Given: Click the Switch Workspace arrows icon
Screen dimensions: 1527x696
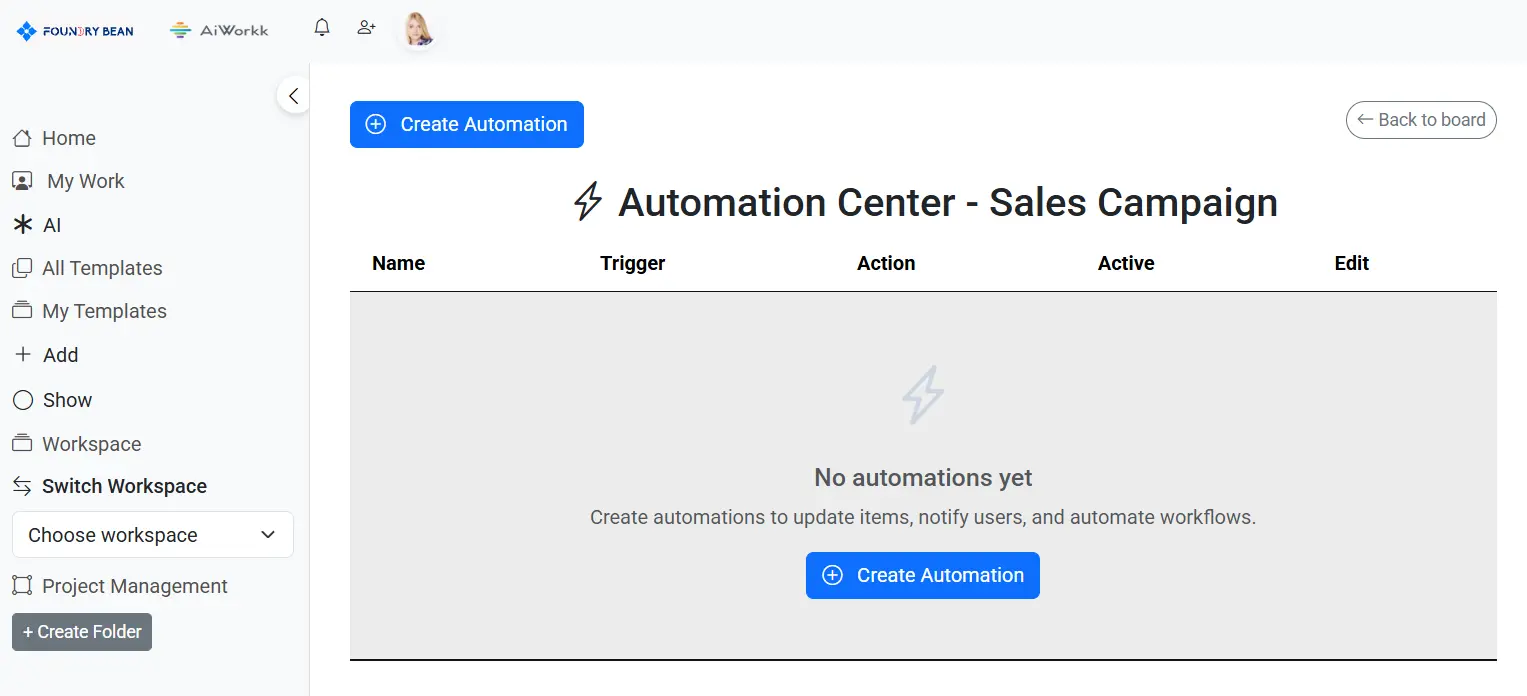Looking at the screenshot, I should coord(22,486).
